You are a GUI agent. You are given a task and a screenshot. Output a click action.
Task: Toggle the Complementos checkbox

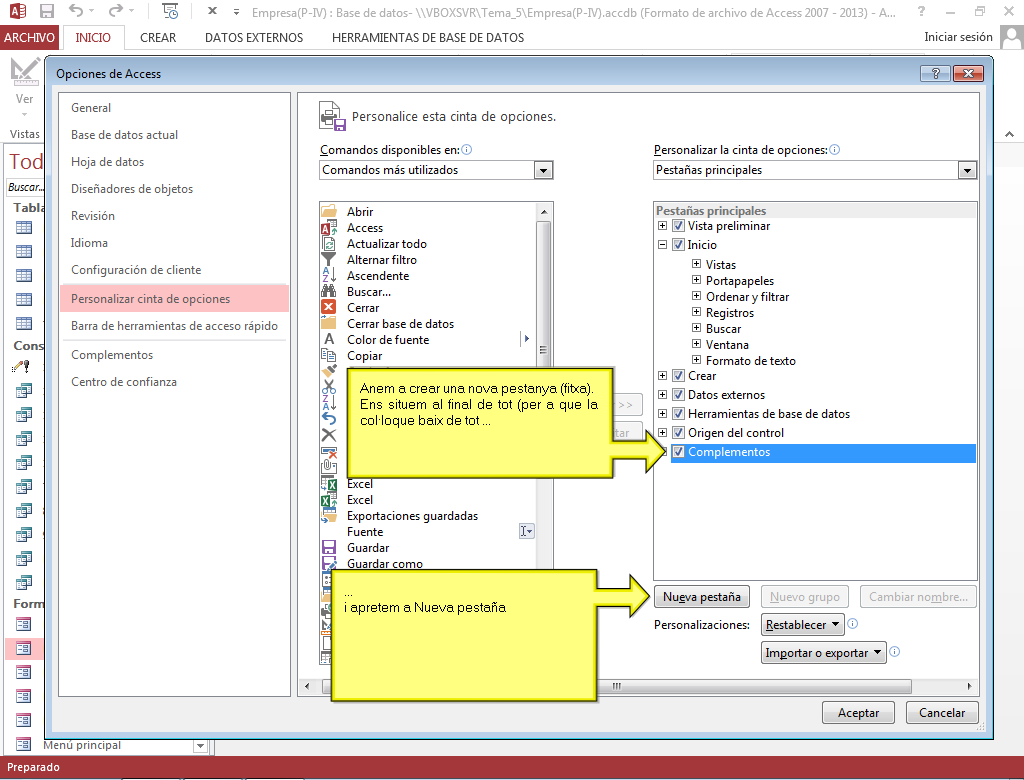click(x=679, y=451)
